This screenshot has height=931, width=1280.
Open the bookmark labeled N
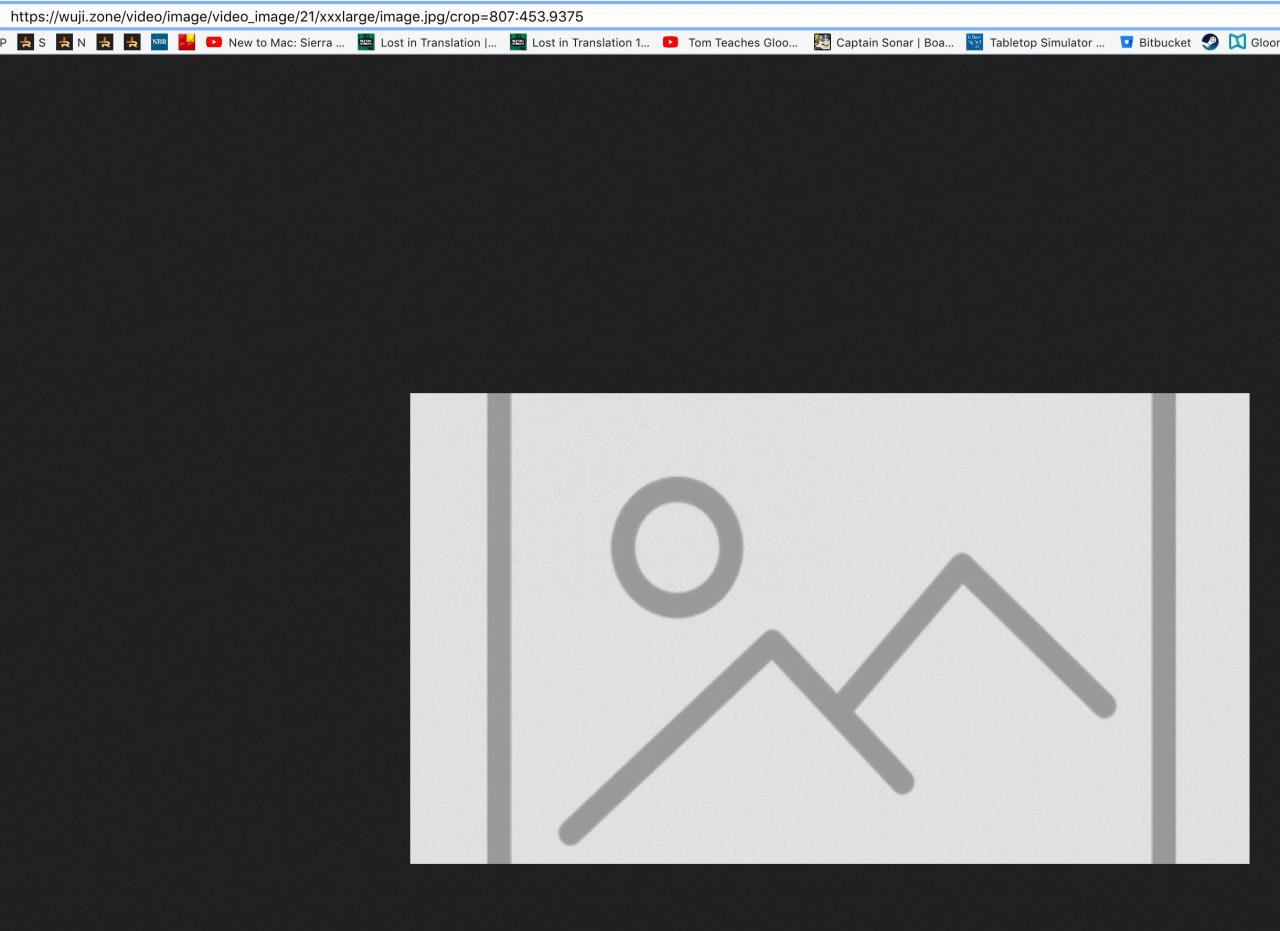pyautogui.click(x=71, y=42)
